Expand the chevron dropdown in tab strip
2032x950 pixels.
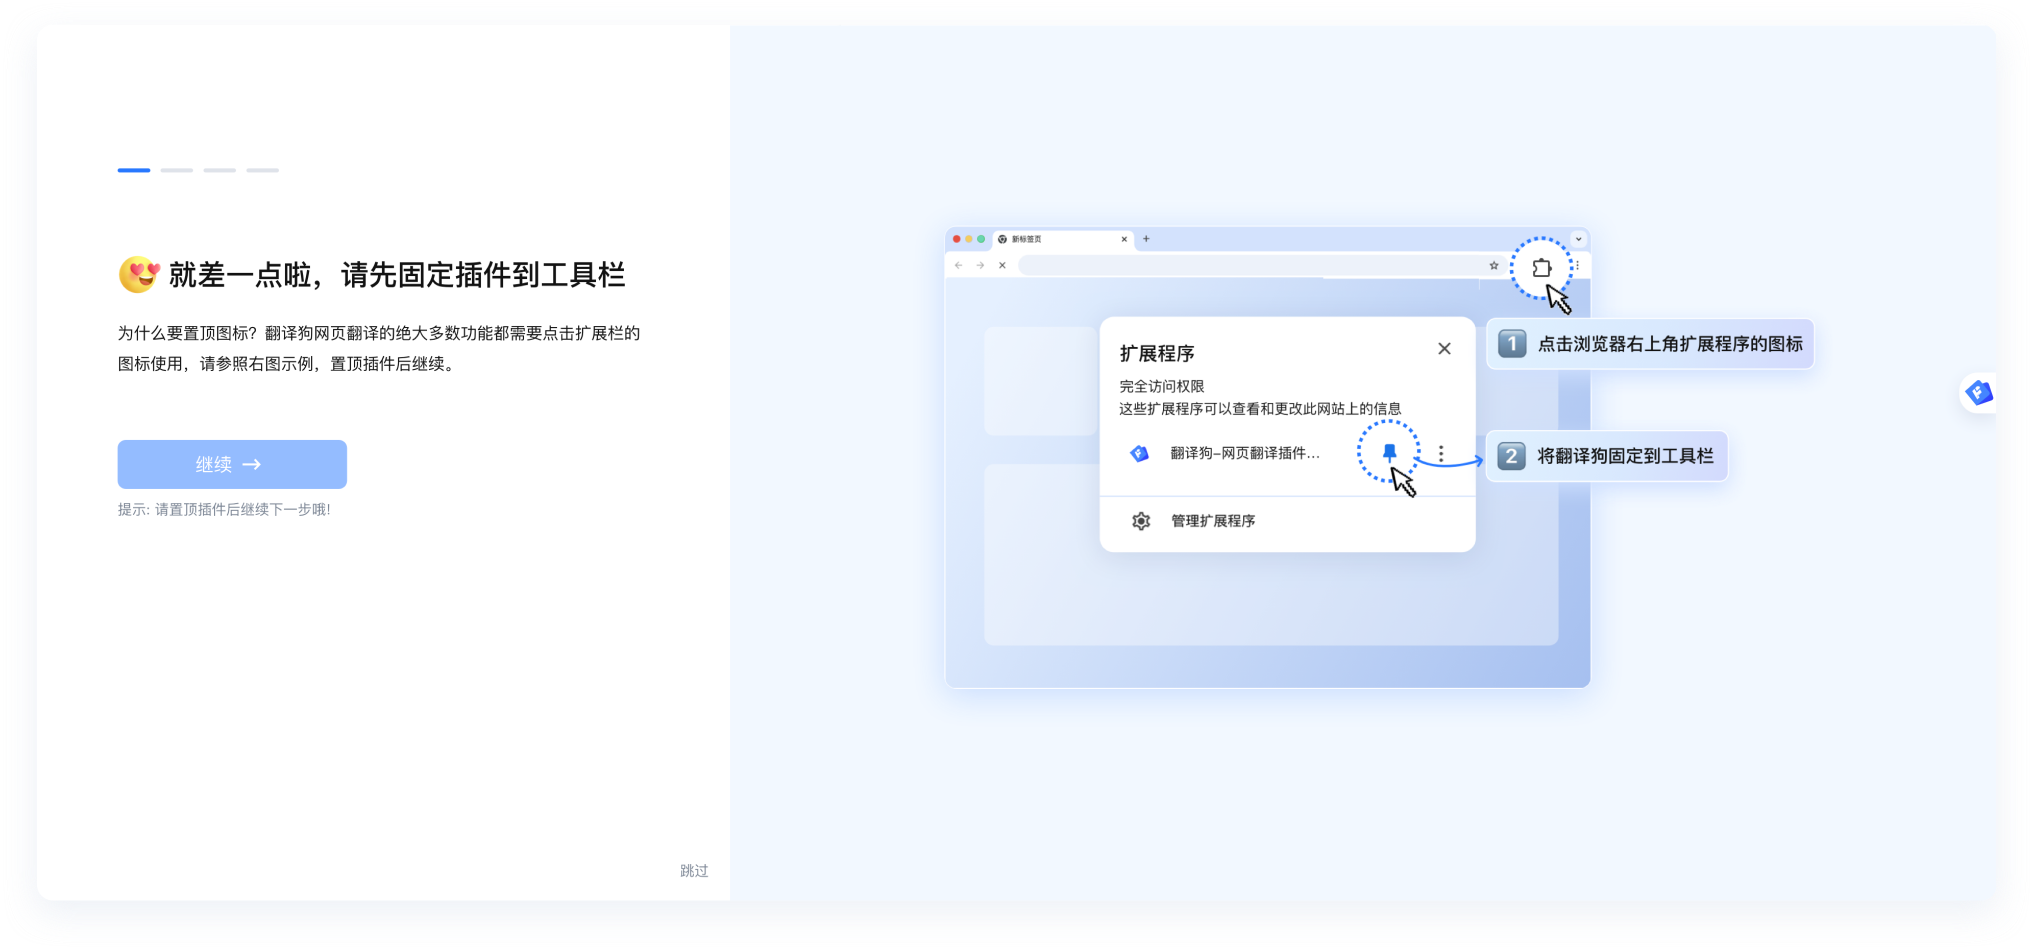[1578, 239]
